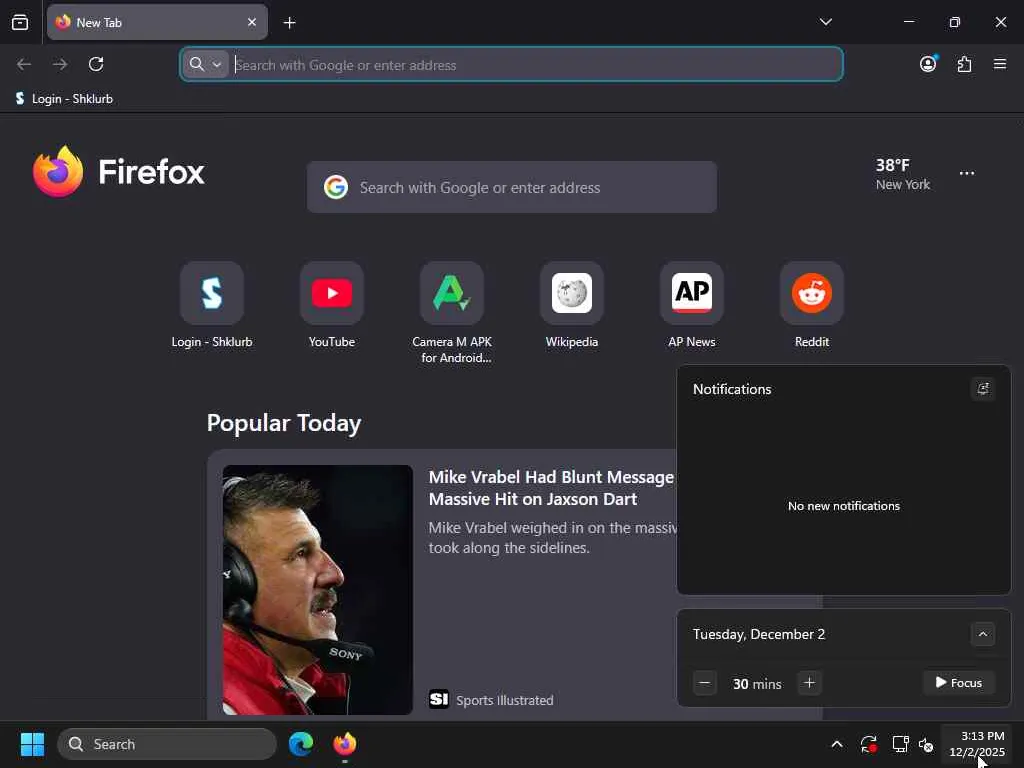Open the Extensions puzzle icon
The image size is (1024, 768).
pos(964,64)
